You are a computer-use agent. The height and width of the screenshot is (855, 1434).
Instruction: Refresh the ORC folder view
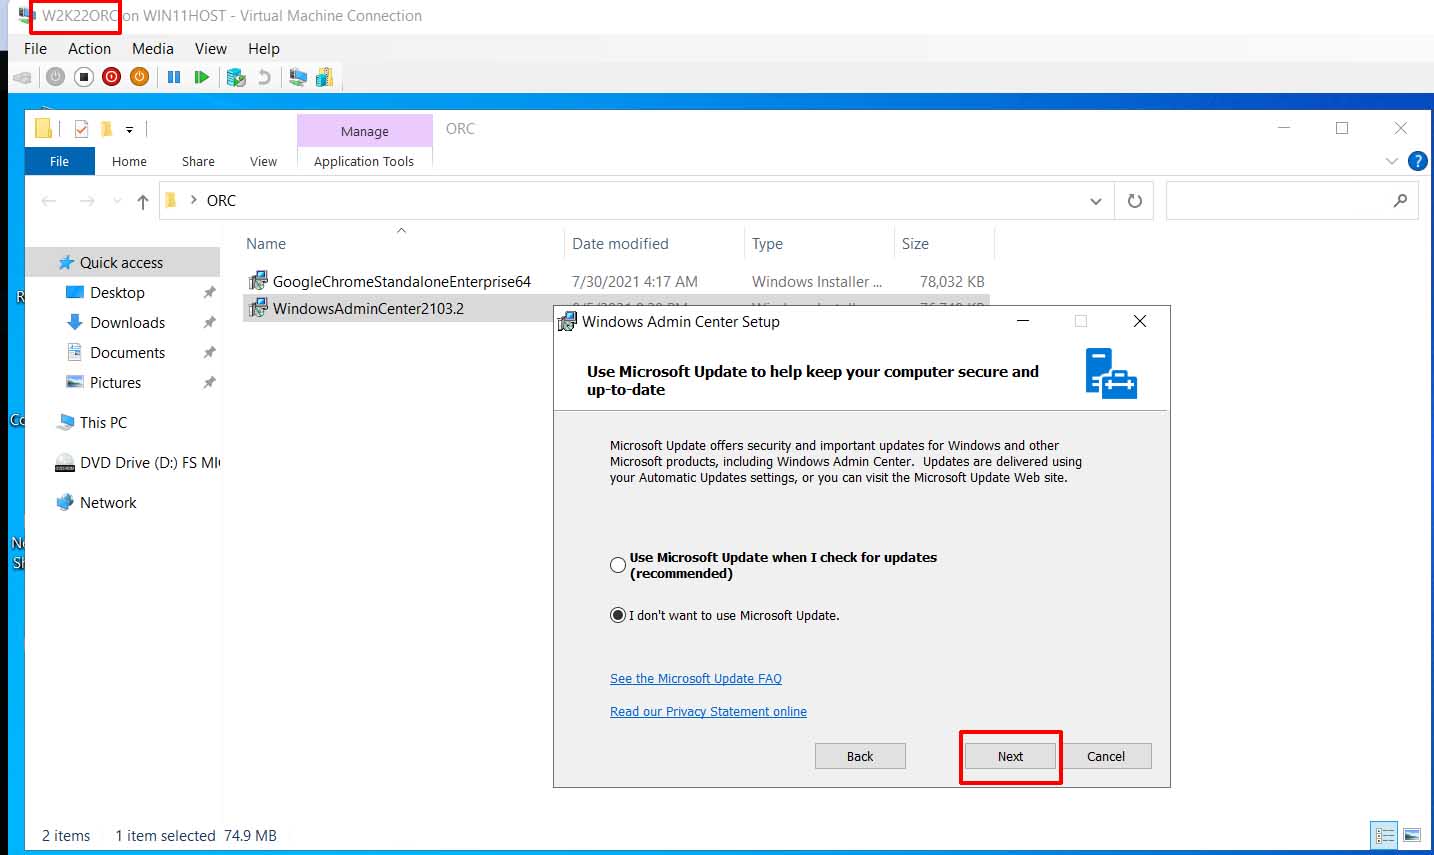(x=1135, y=201)
